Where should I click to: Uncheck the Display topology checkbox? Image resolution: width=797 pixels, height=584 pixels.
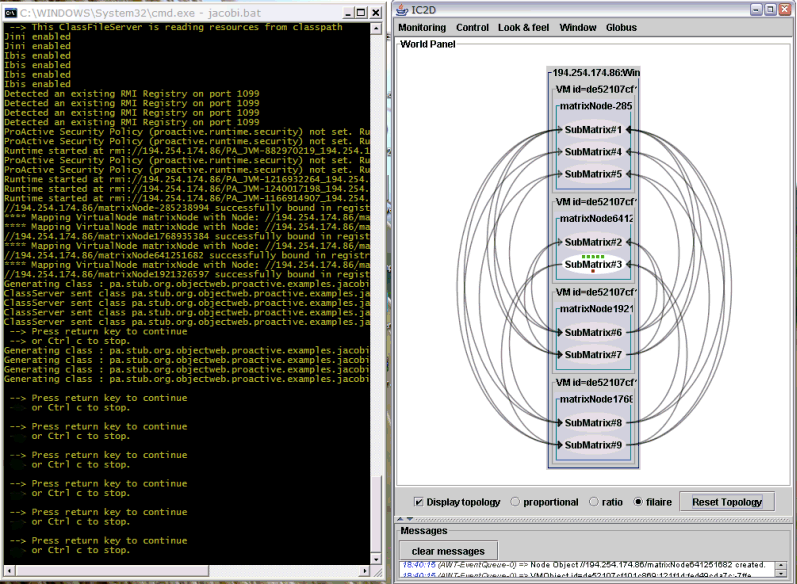pyautogui.click(x=419, y=502)
